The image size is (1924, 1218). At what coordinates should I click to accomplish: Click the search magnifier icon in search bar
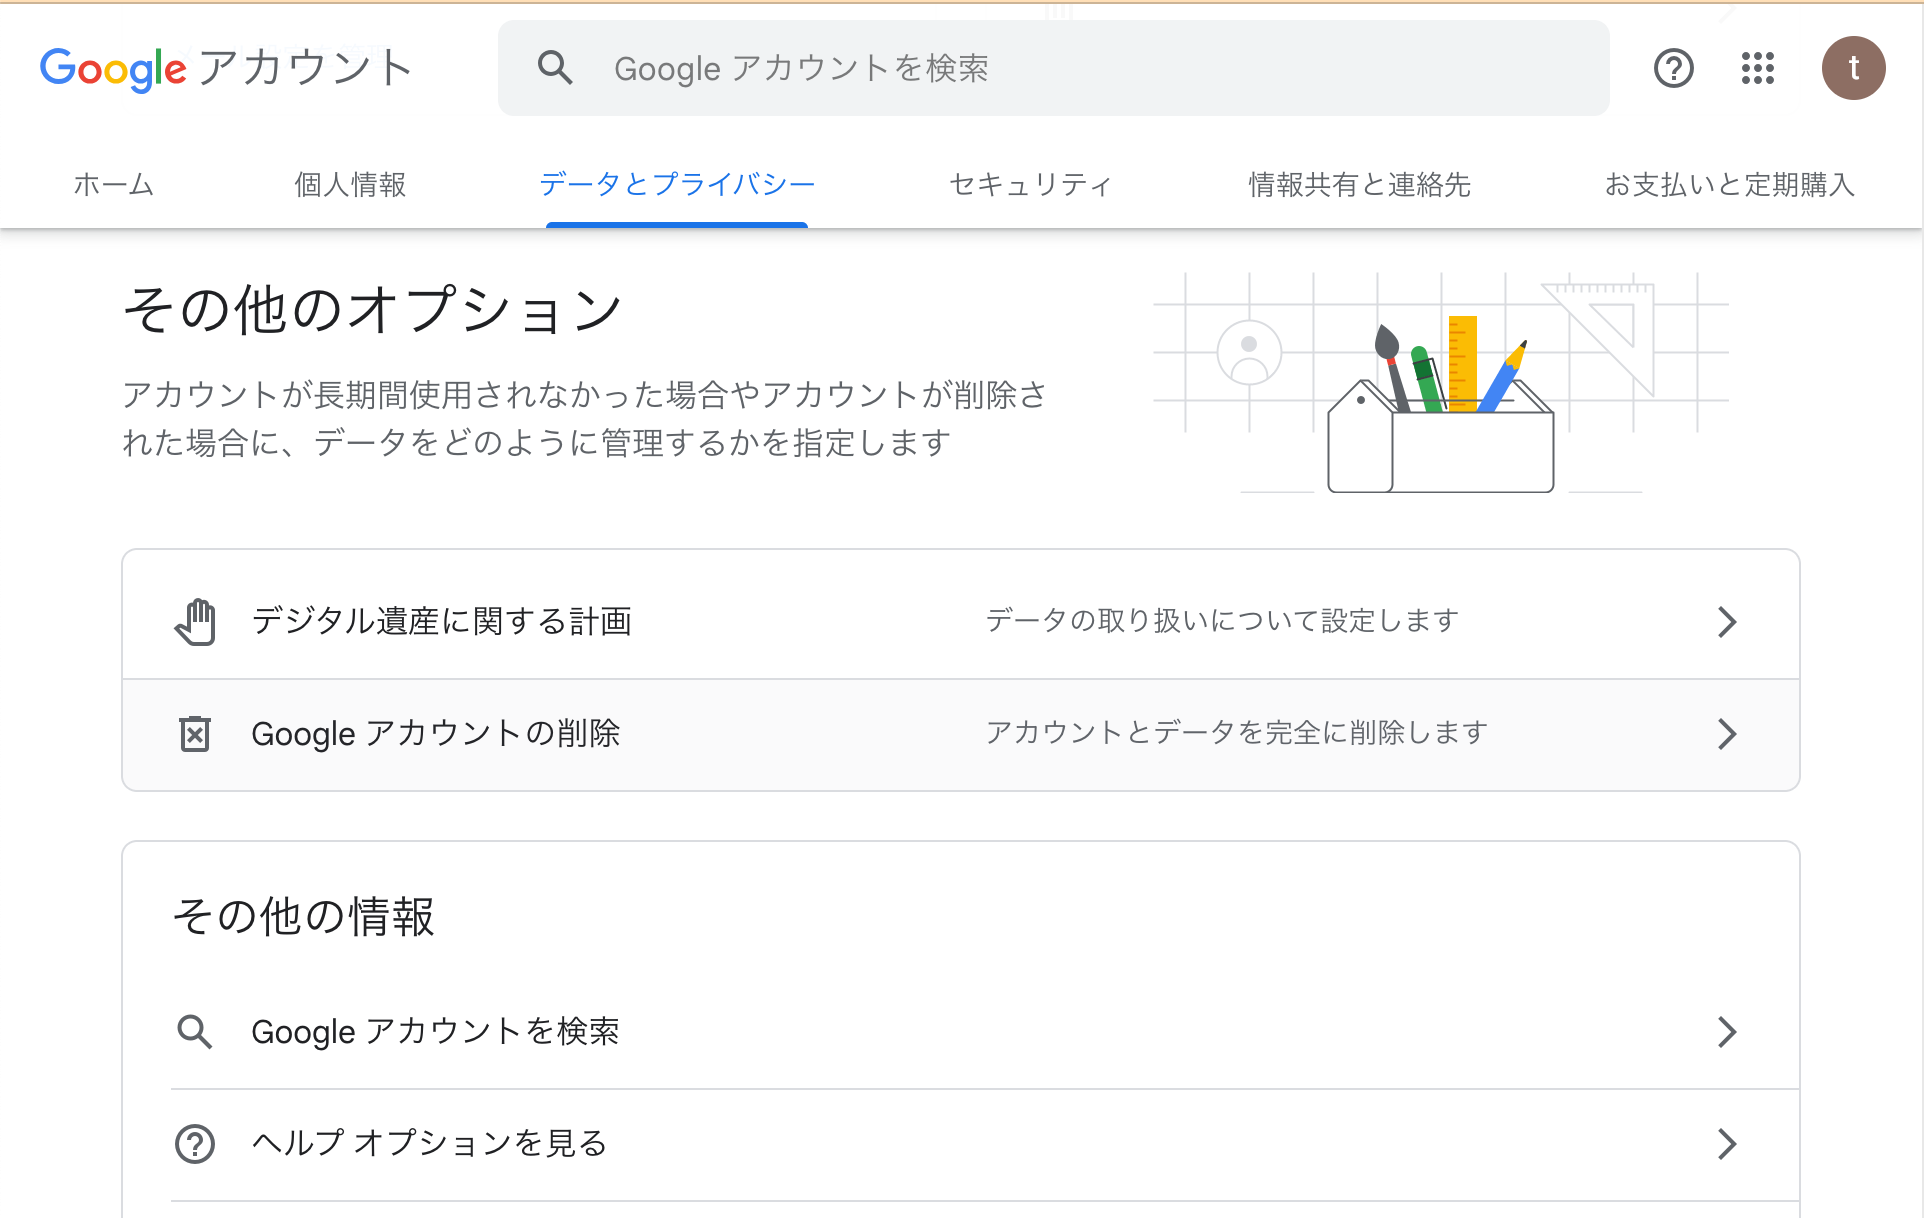click(x=555, y=68)
